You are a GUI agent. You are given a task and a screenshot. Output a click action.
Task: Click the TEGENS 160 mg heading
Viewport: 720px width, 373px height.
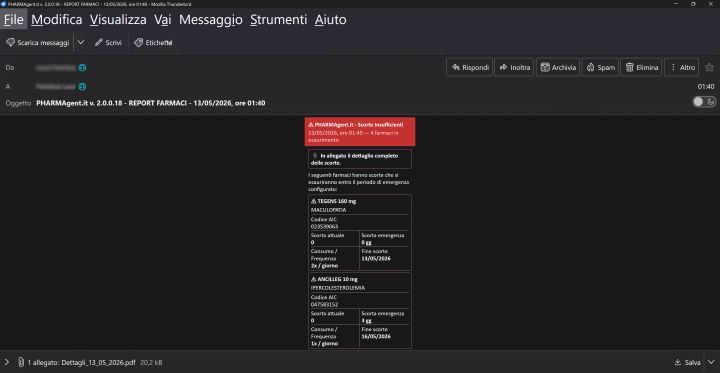(336, 201)
